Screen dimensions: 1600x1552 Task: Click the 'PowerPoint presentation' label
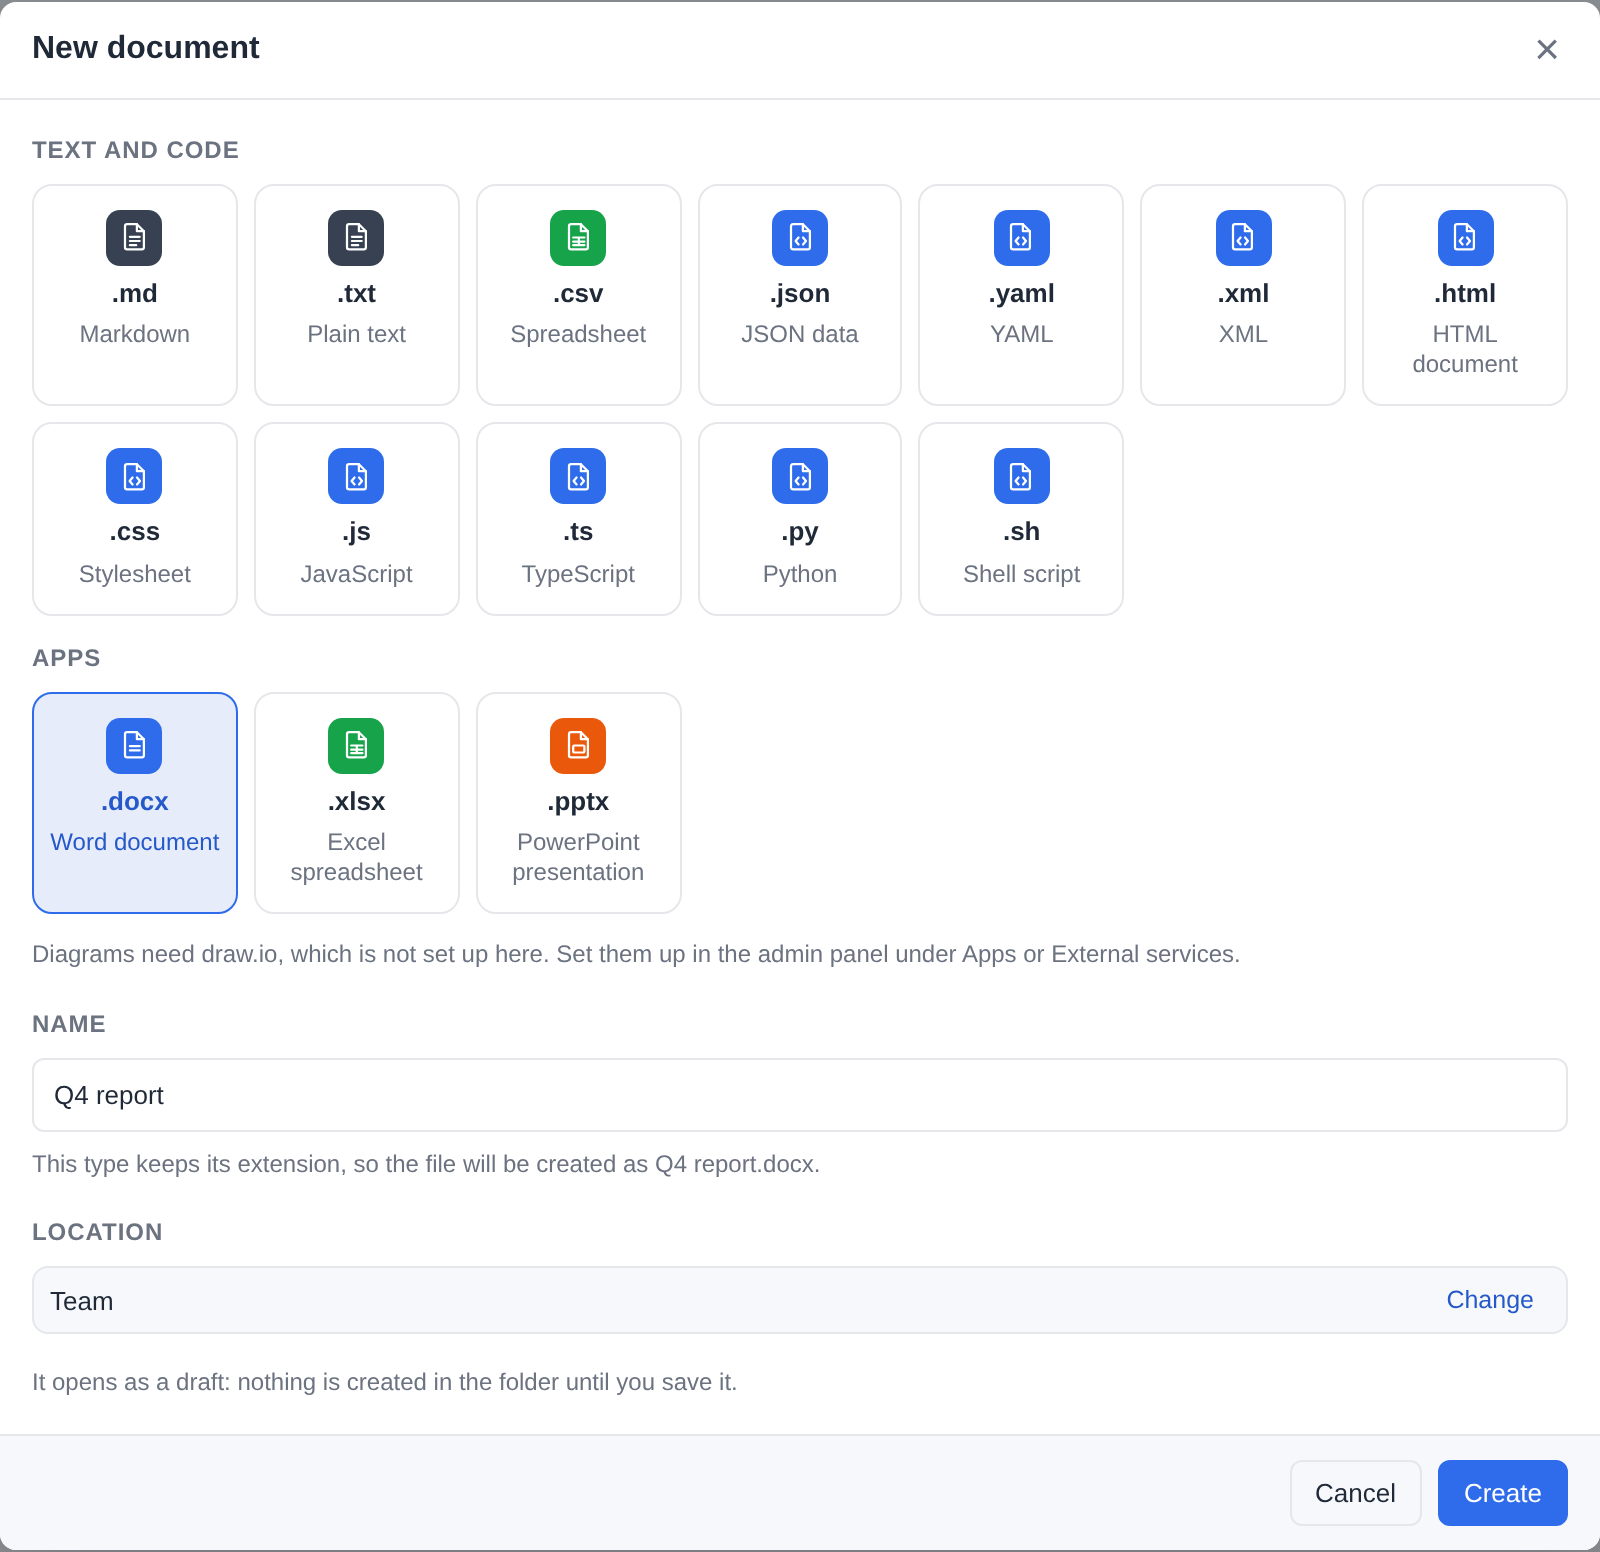coord(578,857)
